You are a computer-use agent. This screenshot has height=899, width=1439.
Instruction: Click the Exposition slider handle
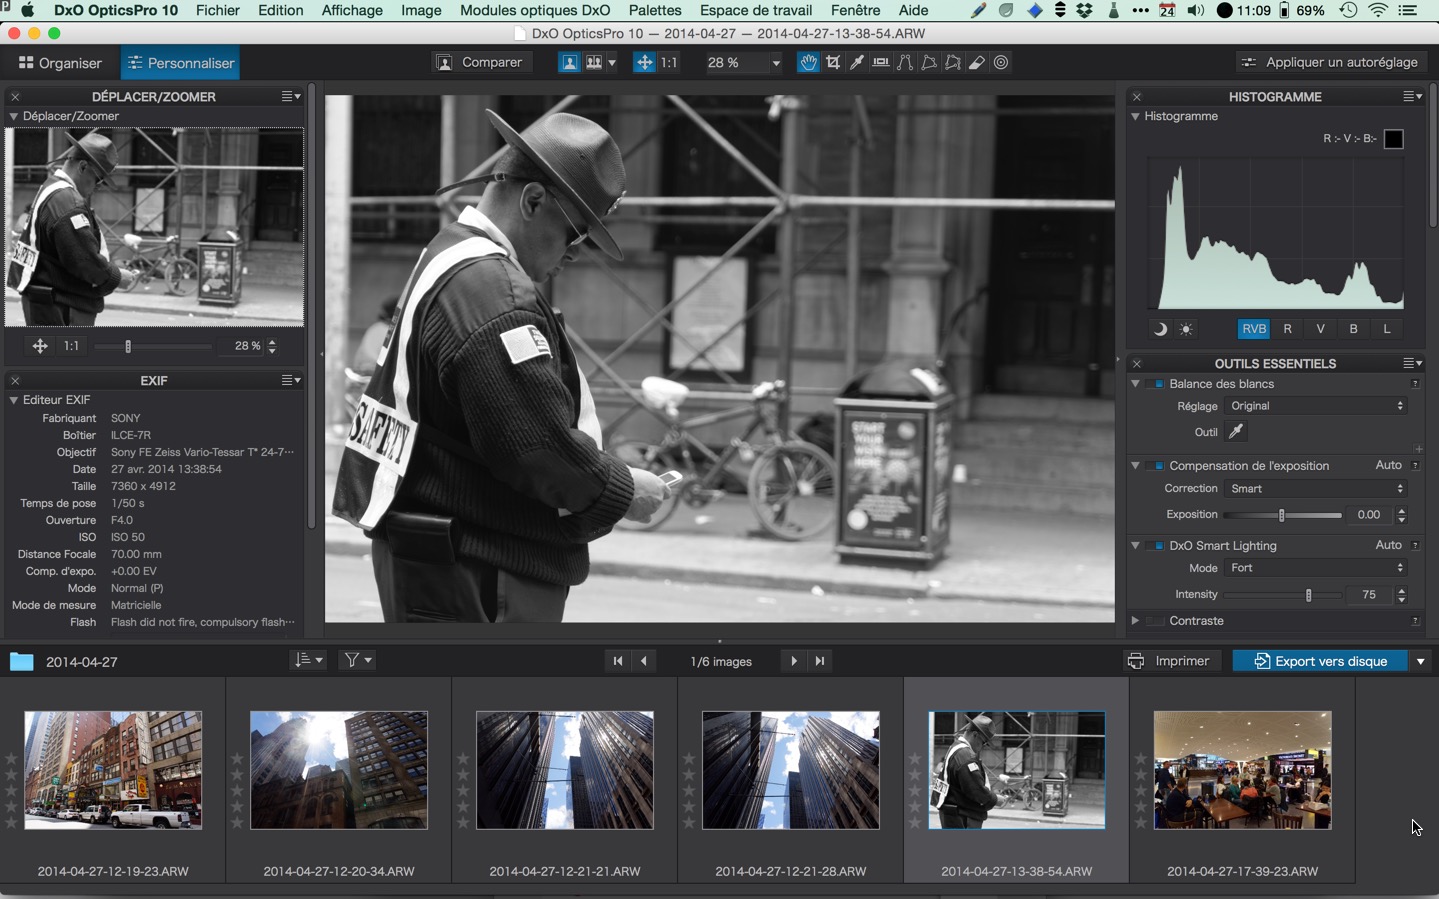[x=1281, y=515]
